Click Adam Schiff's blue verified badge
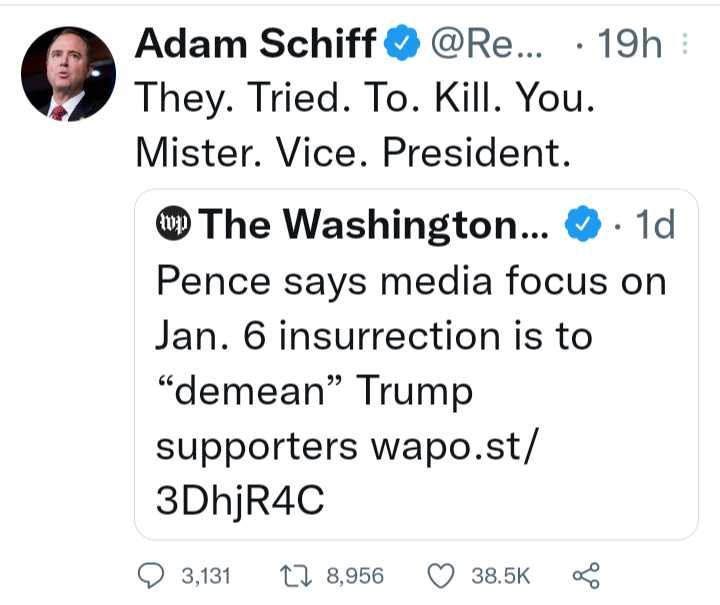 coord(401,44)
